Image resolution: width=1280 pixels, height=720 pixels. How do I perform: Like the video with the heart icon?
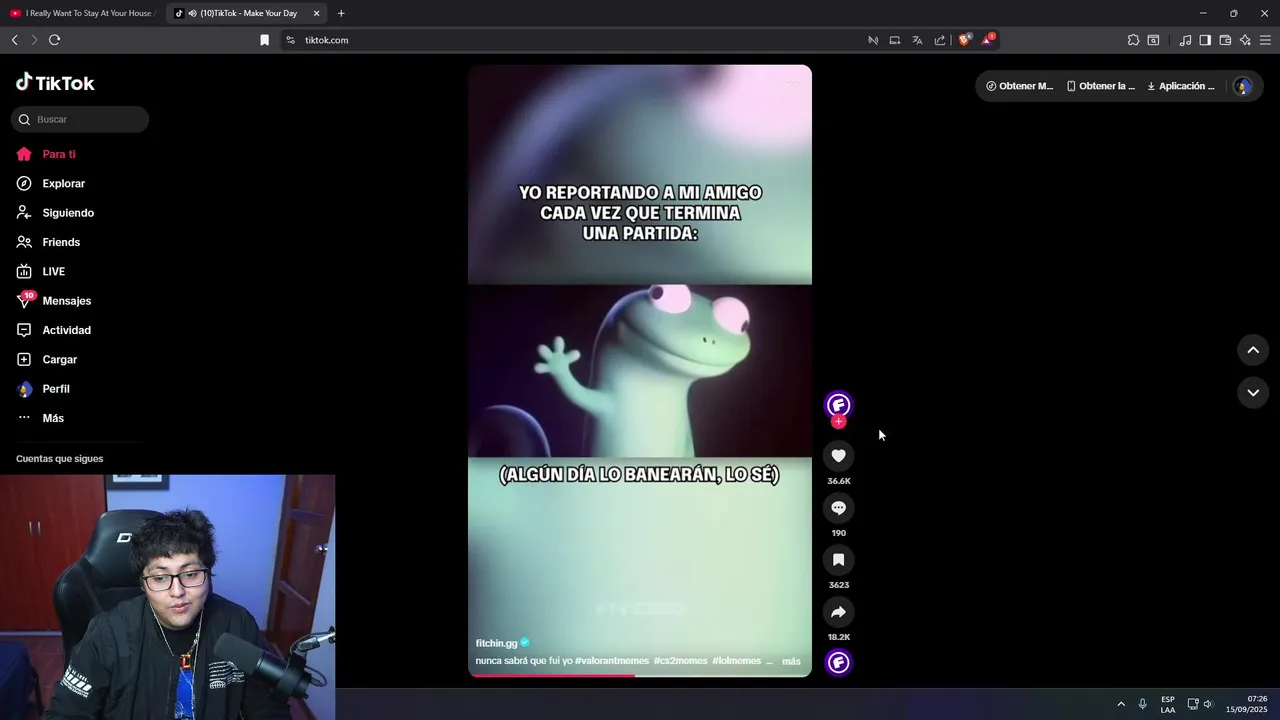(839, 456)
